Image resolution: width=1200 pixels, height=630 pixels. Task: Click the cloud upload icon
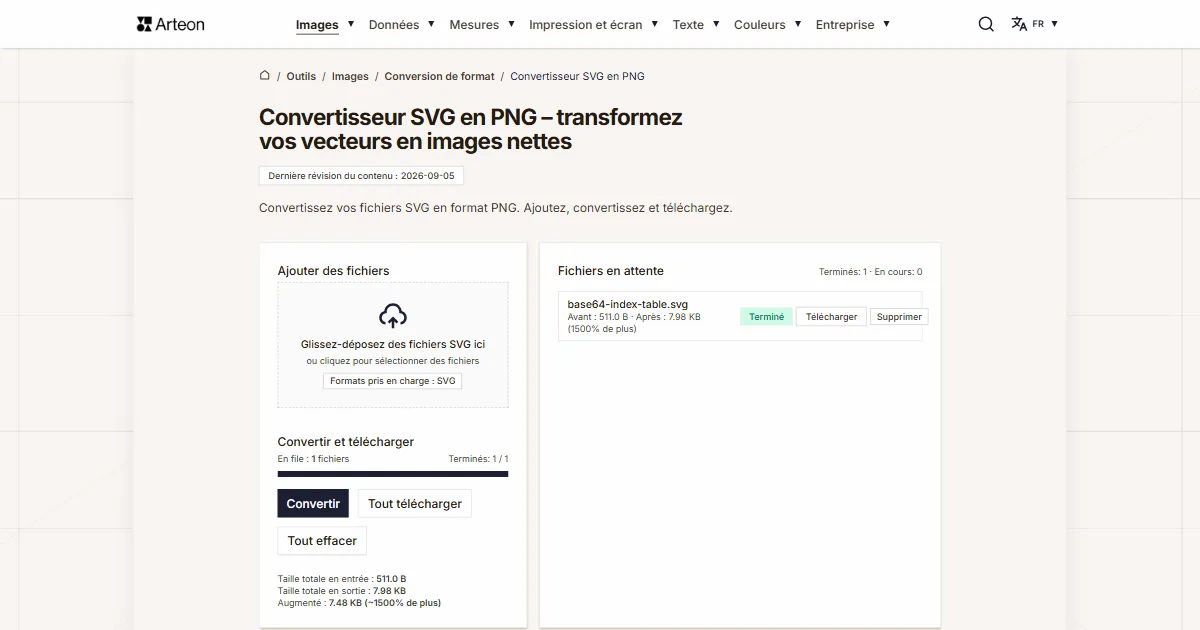tap(393, 316)
